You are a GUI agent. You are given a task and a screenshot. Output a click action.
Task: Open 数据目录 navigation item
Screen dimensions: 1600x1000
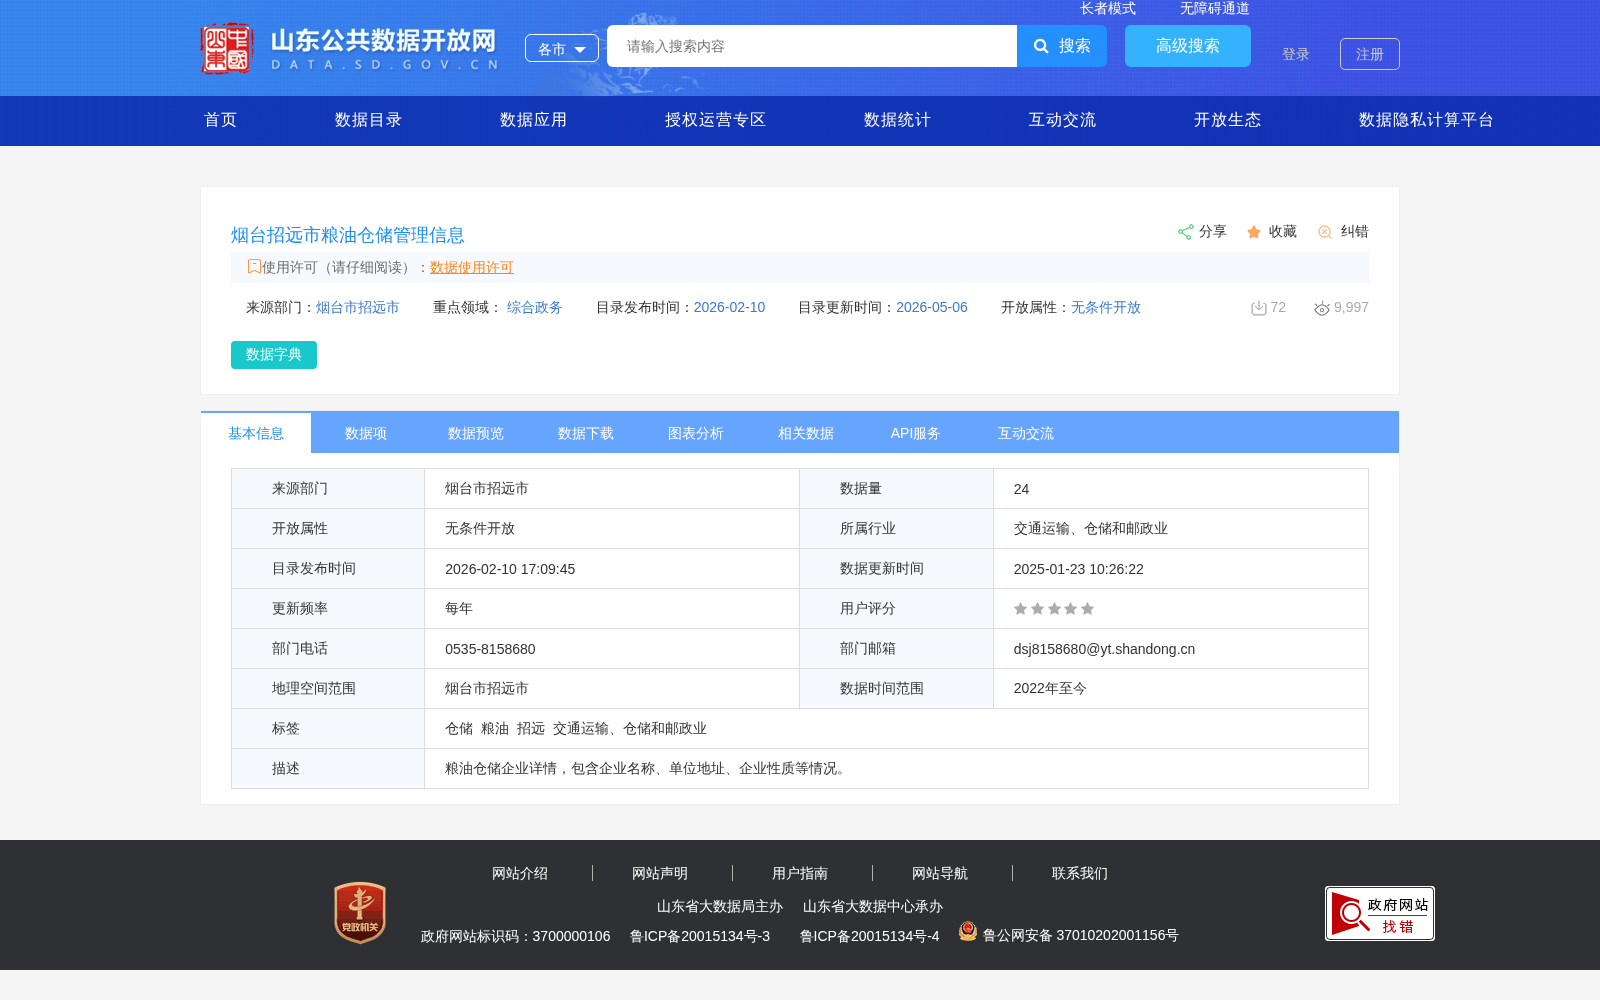[x=369, y=120]
